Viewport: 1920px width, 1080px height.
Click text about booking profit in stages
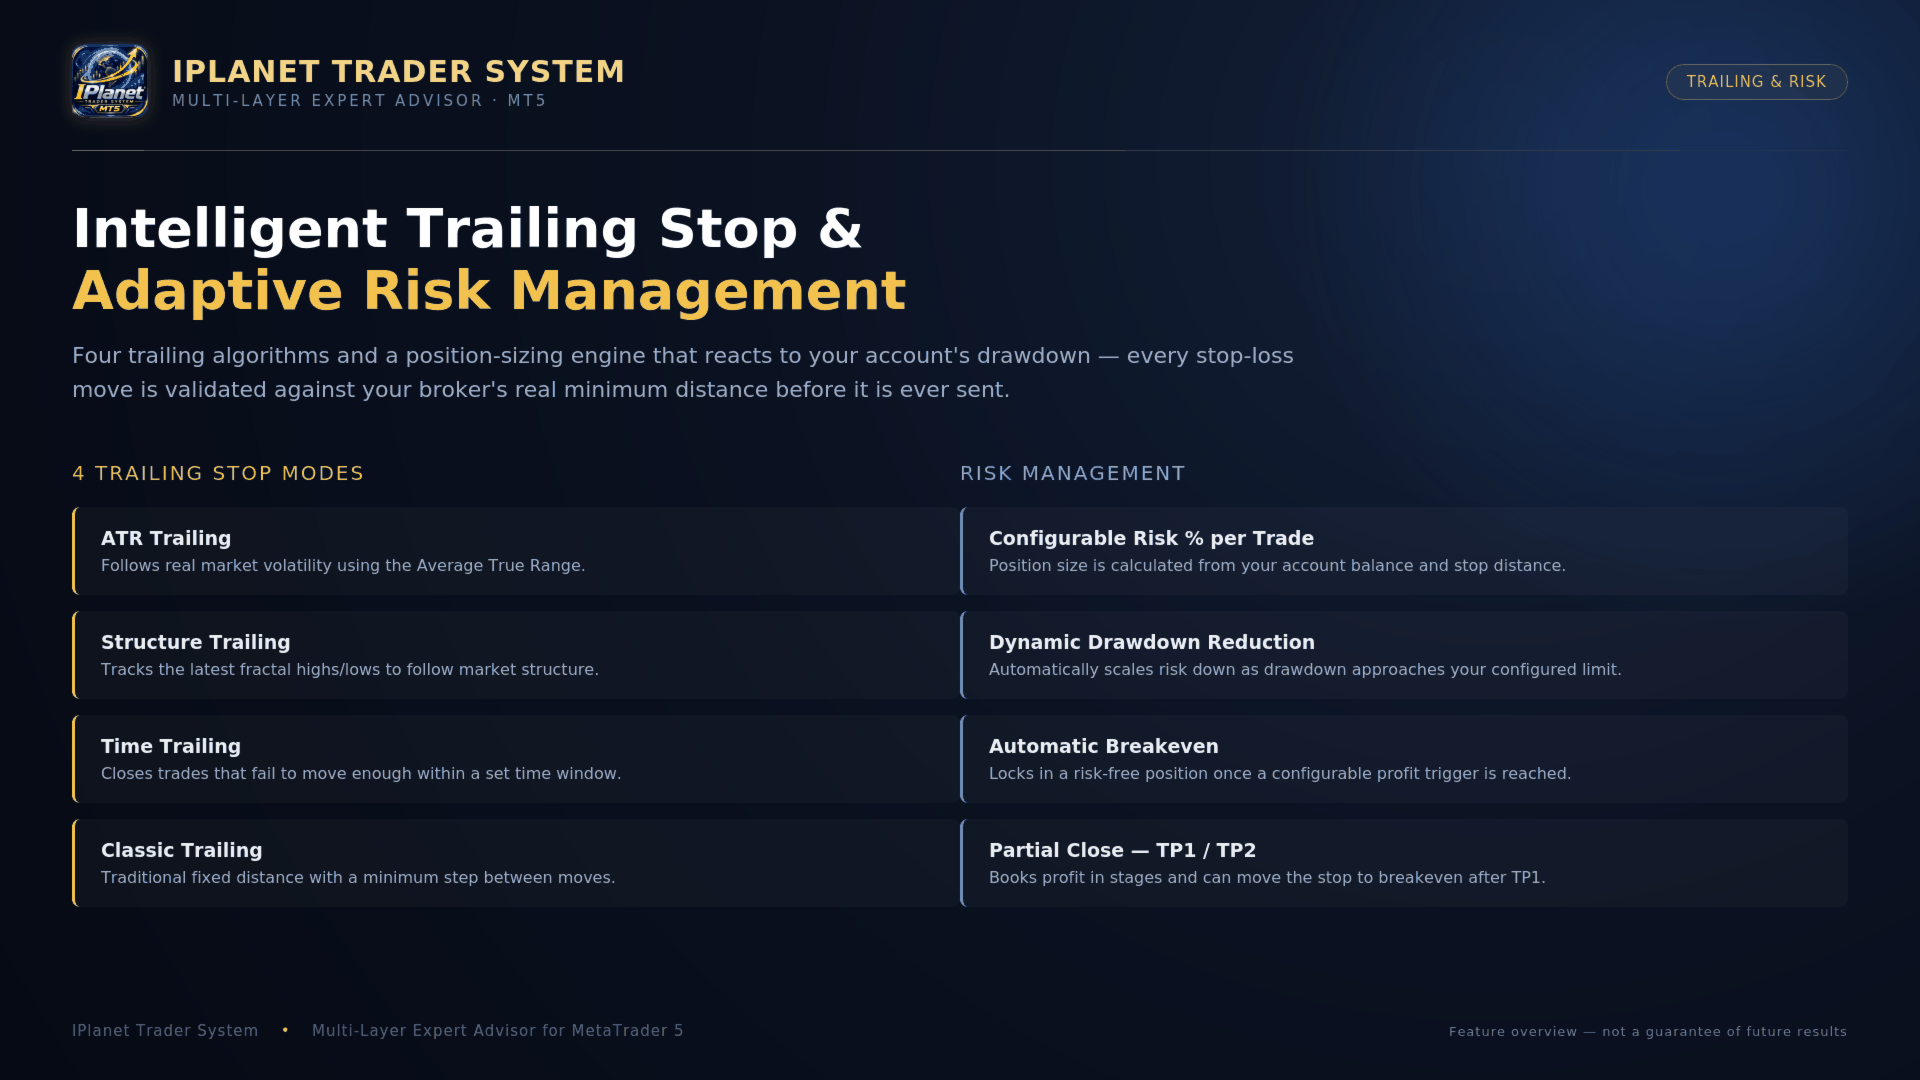[1267, 878]
